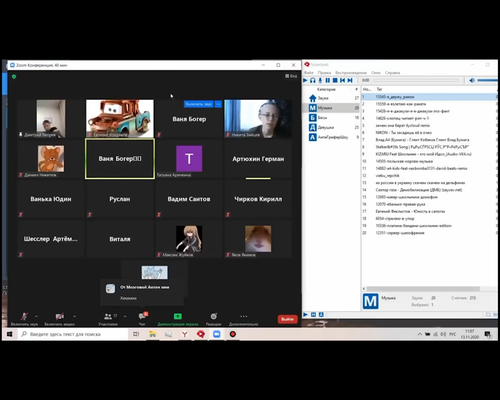Click headphones playback icon in Soundpad
This screenshot has width=500, height=400.
click(313, 80)
